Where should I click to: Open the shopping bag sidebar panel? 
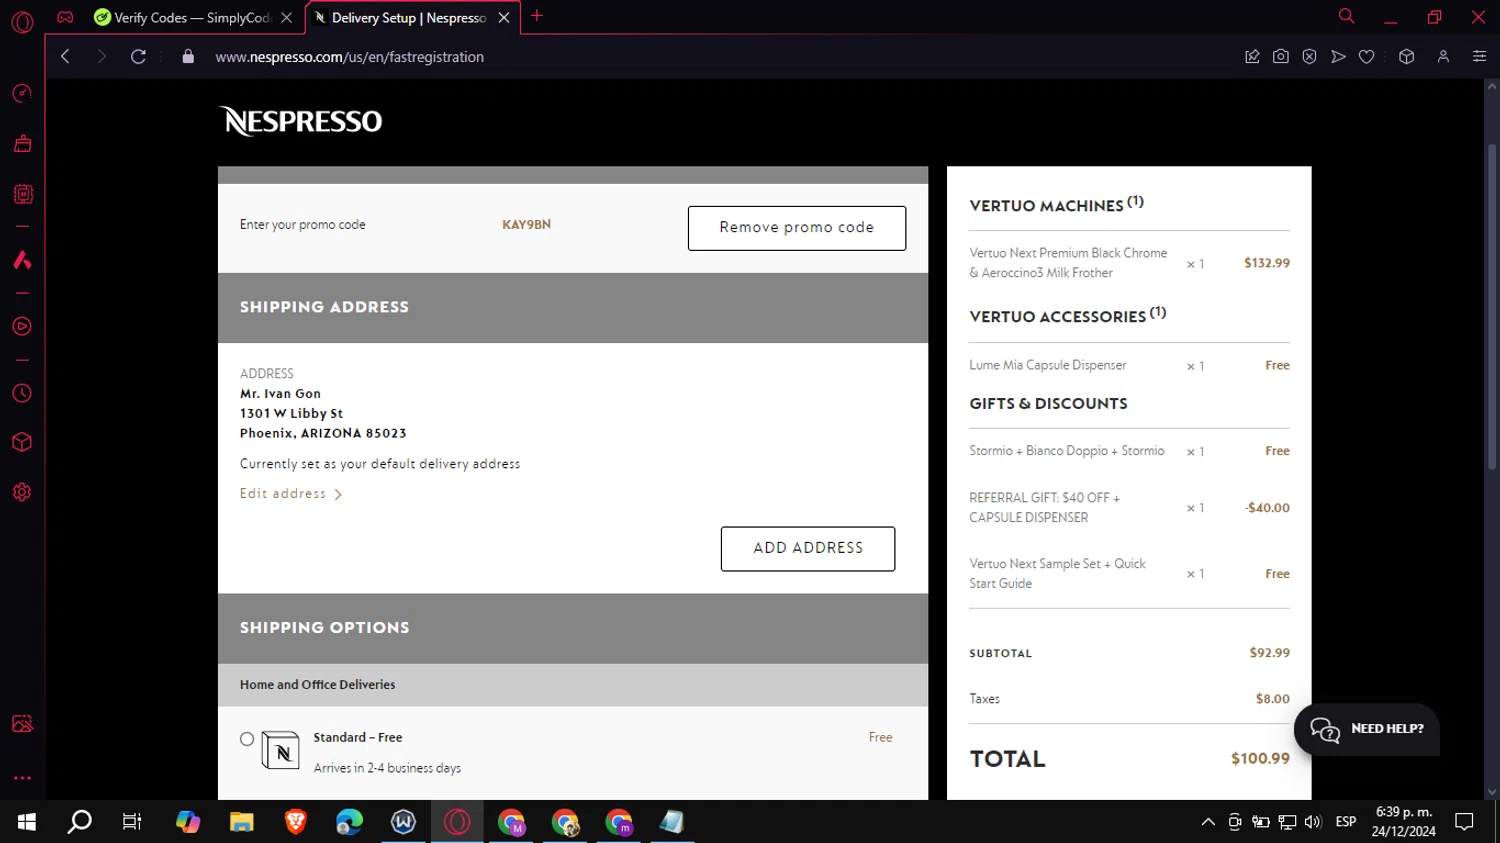pyautogui.click(x=22, y=144)
